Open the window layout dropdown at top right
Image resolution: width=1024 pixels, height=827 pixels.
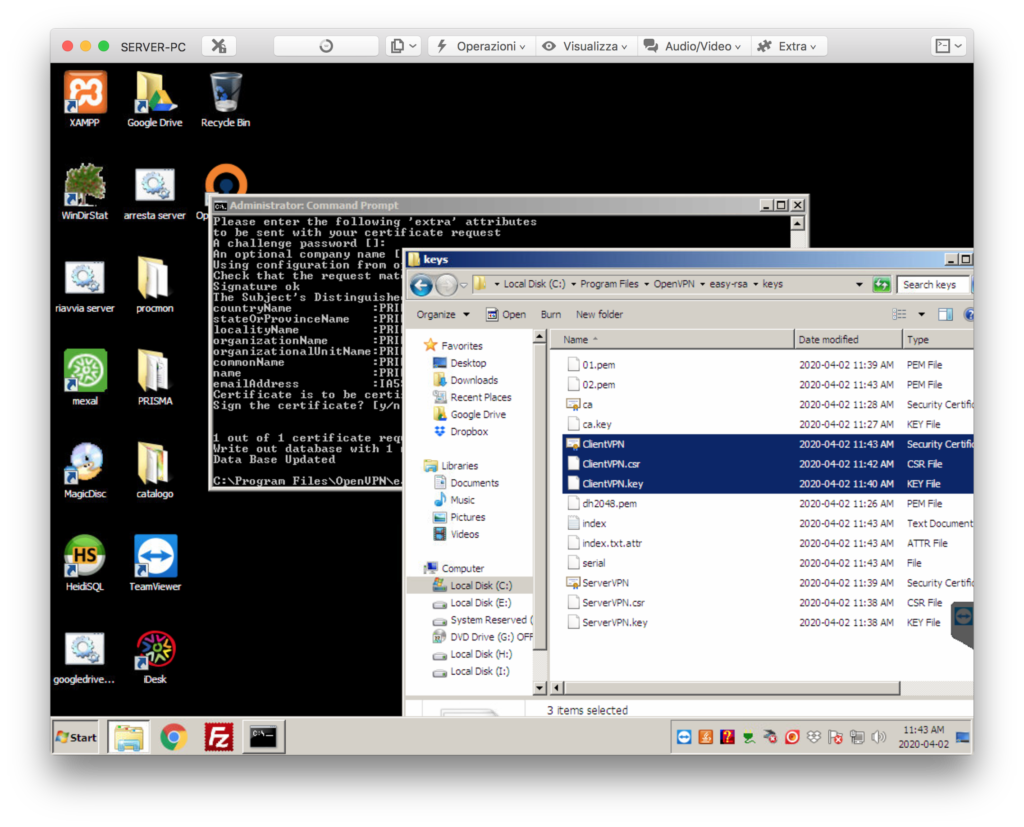(948, 46)
